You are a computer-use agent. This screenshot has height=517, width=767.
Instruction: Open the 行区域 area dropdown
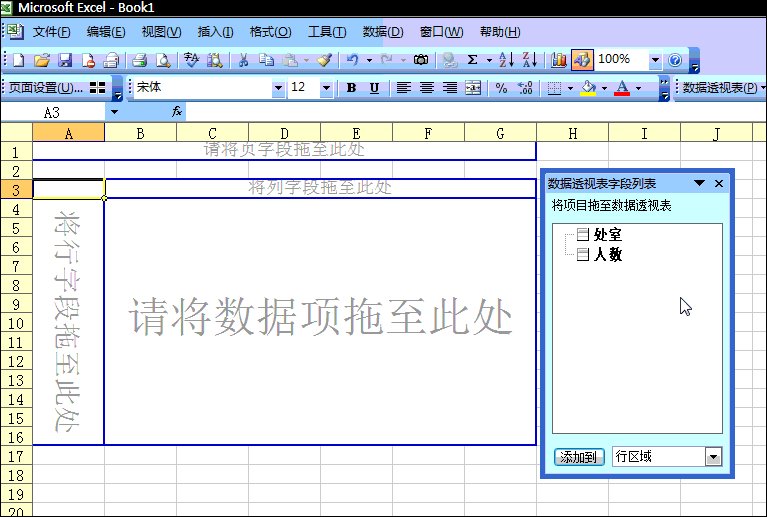(713, 457)
